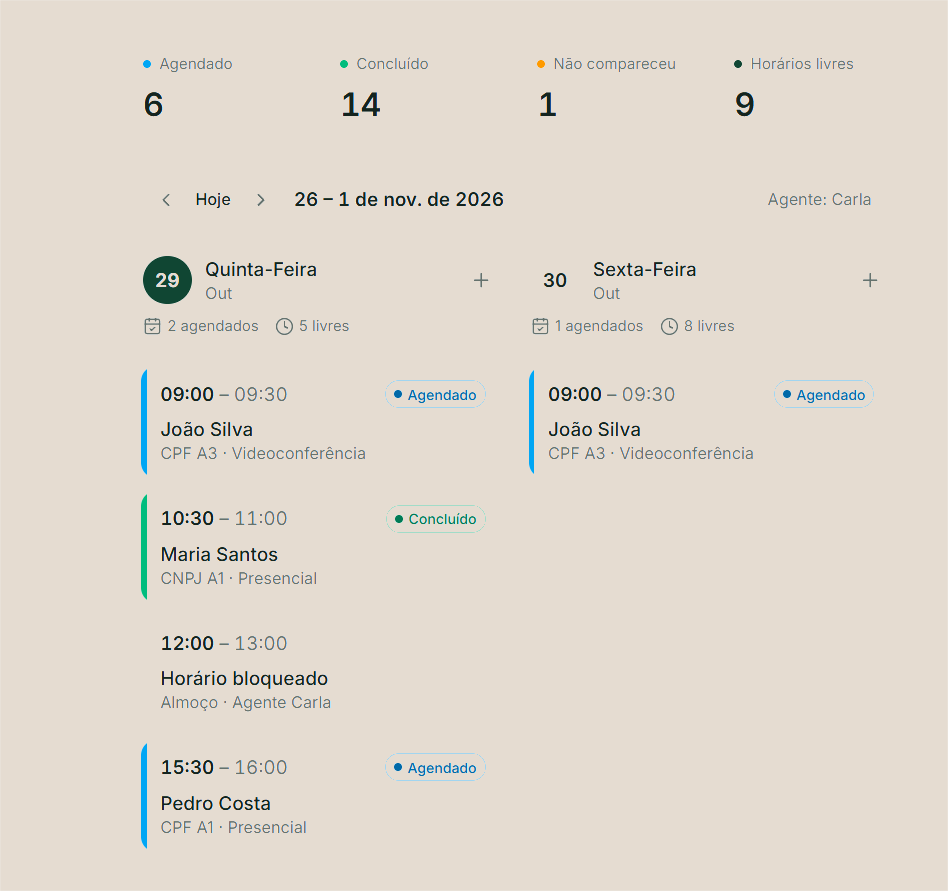This screenshot has height=891, width=948.
Task: Add an appointment on Sexta-Feira with the plus icon
Action: click(x=869, y=280)
